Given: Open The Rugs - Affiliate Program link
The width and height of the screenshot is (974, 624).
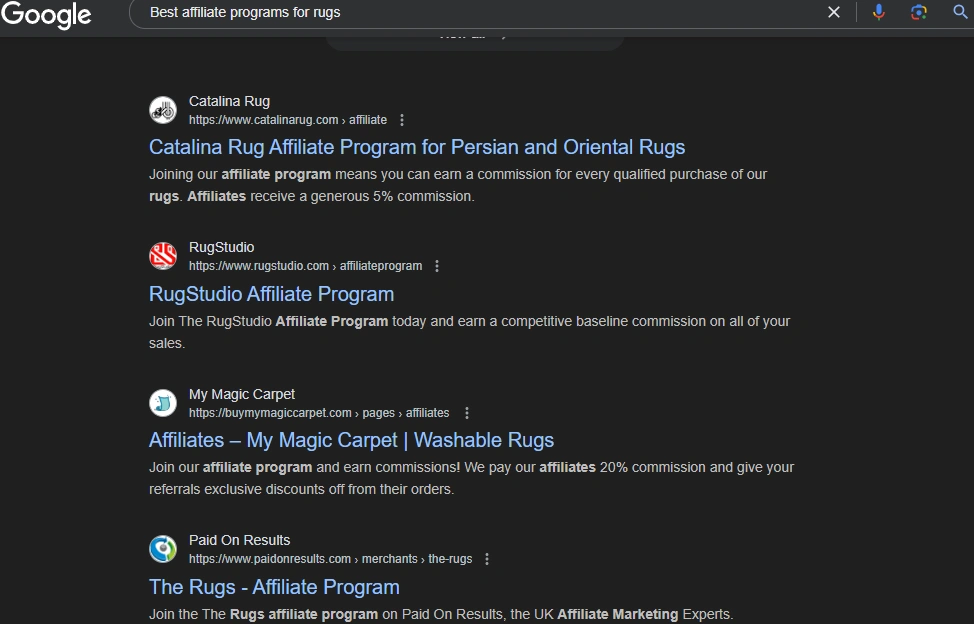Looking at the screenshot, I should pyautogui.click(x=274, y=587).
